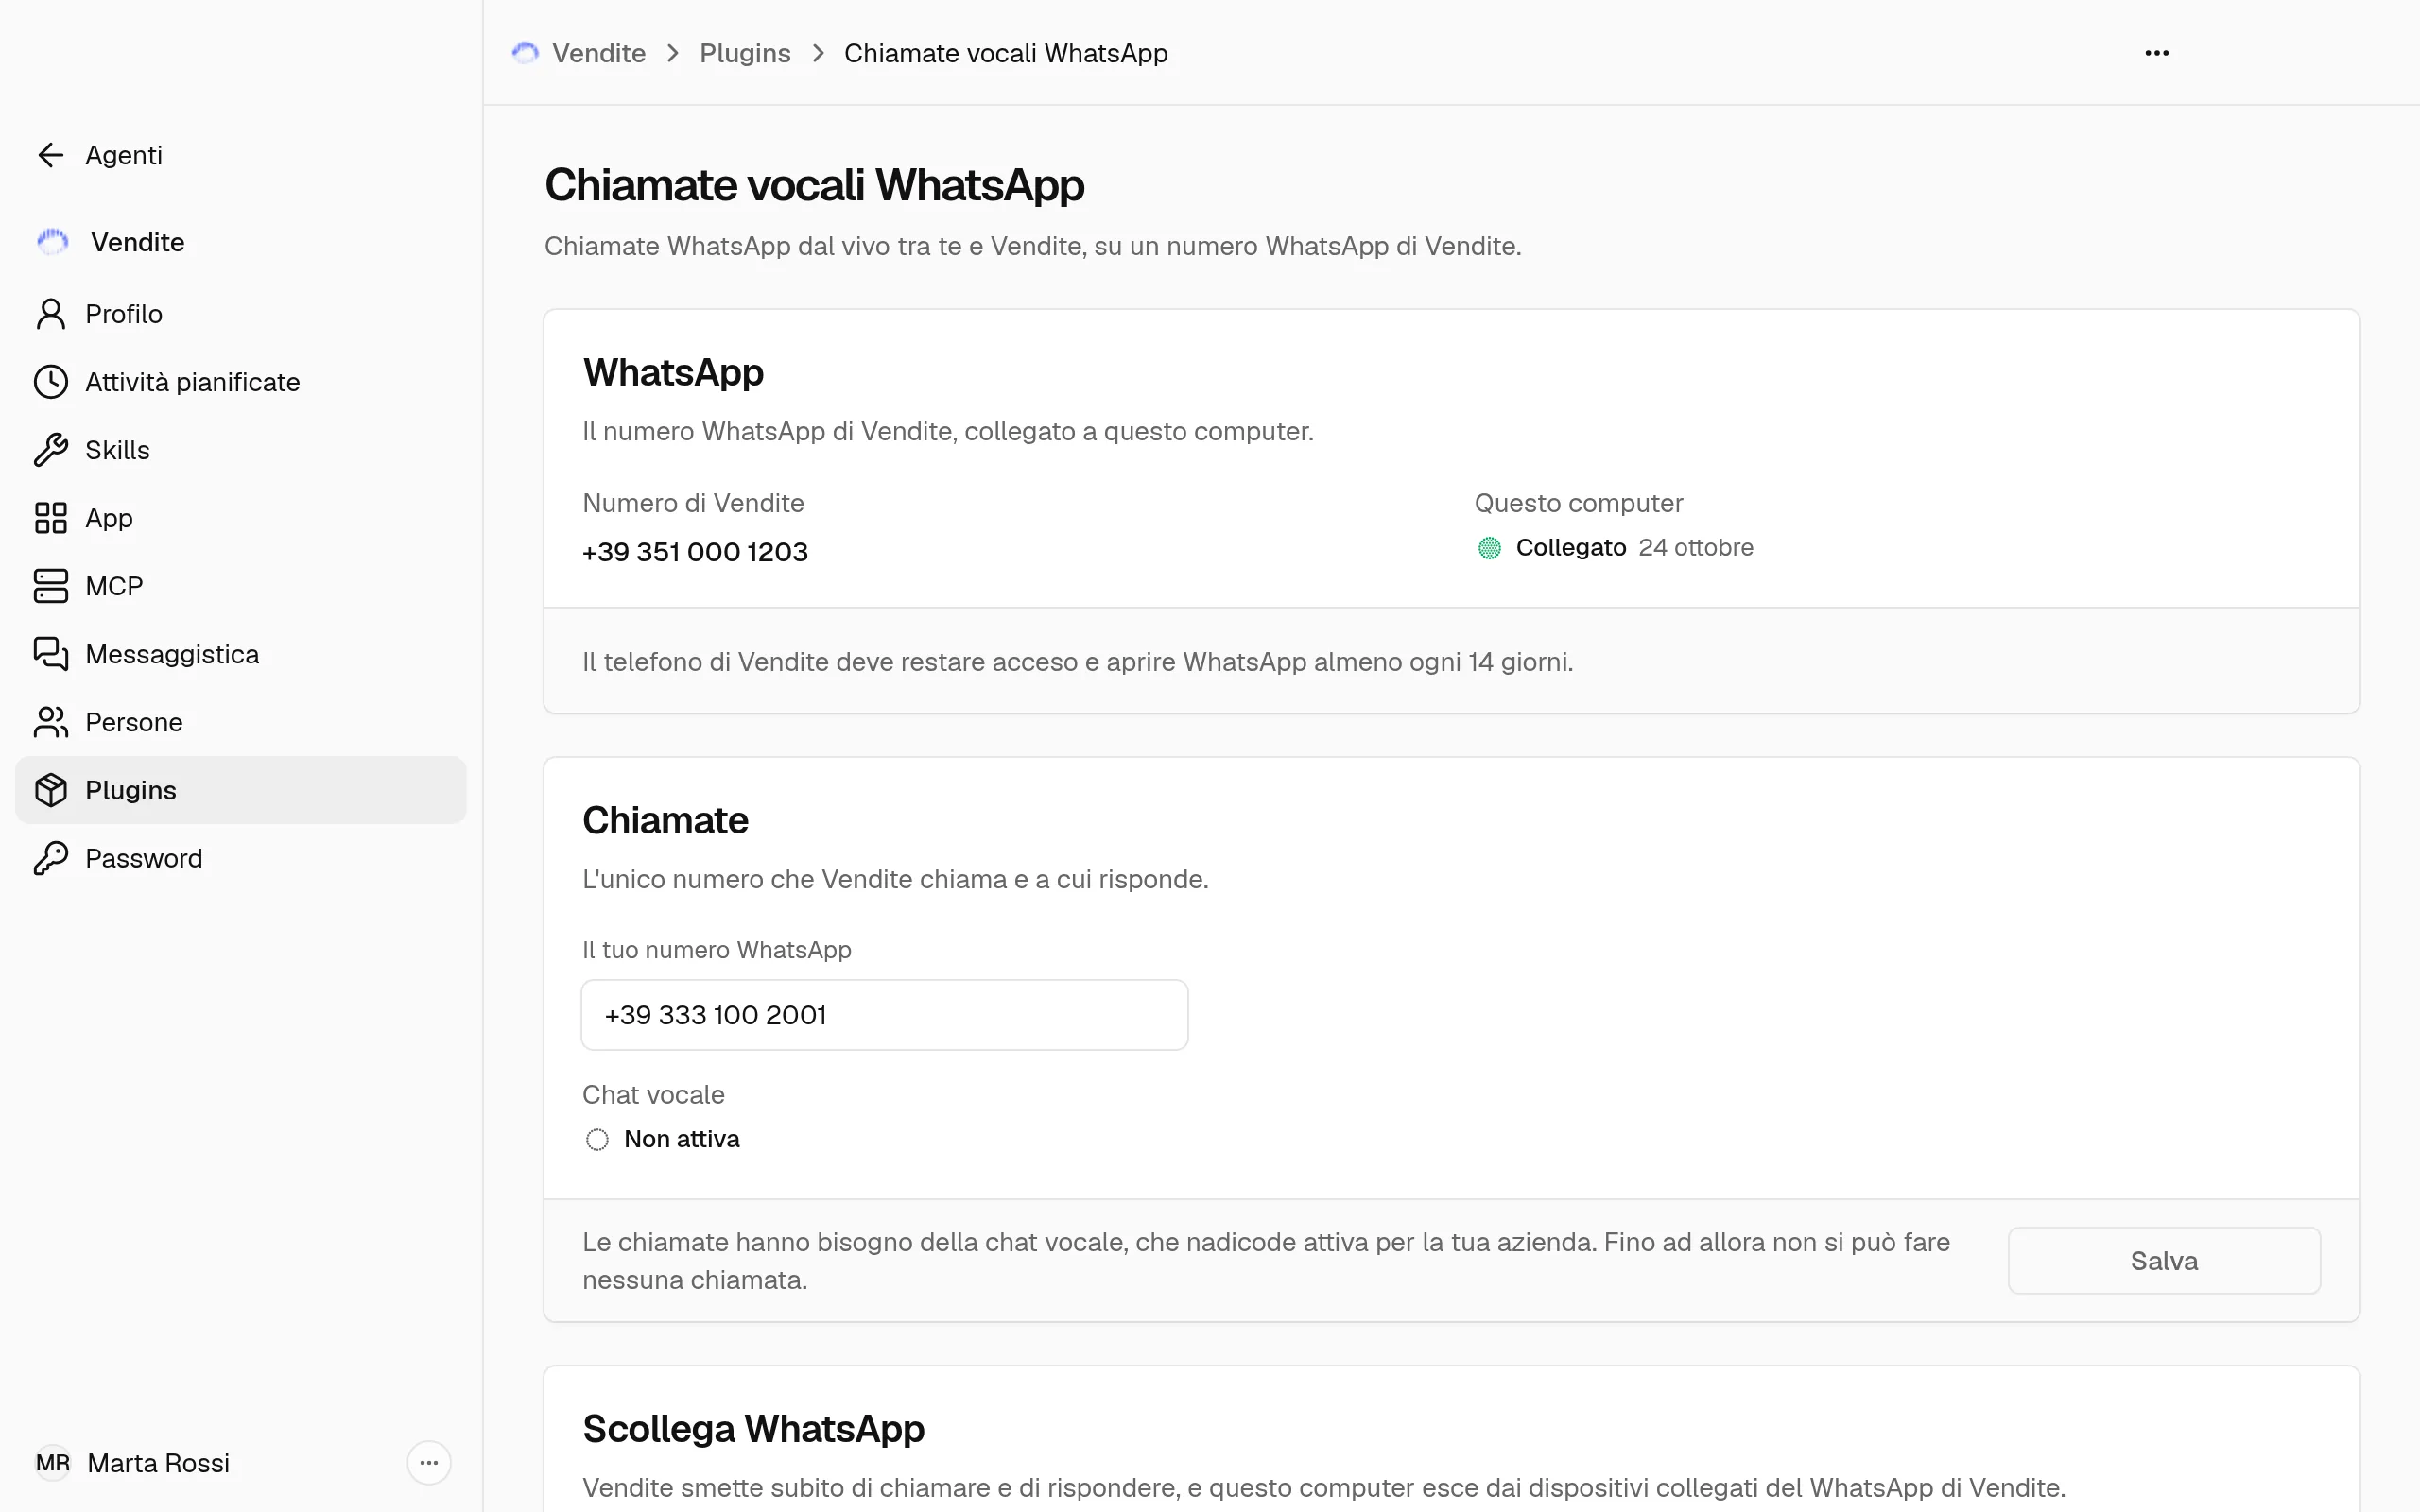Click the Chiamate vocali WhatsApp breadcrumb title

[x=1006, y=53]
